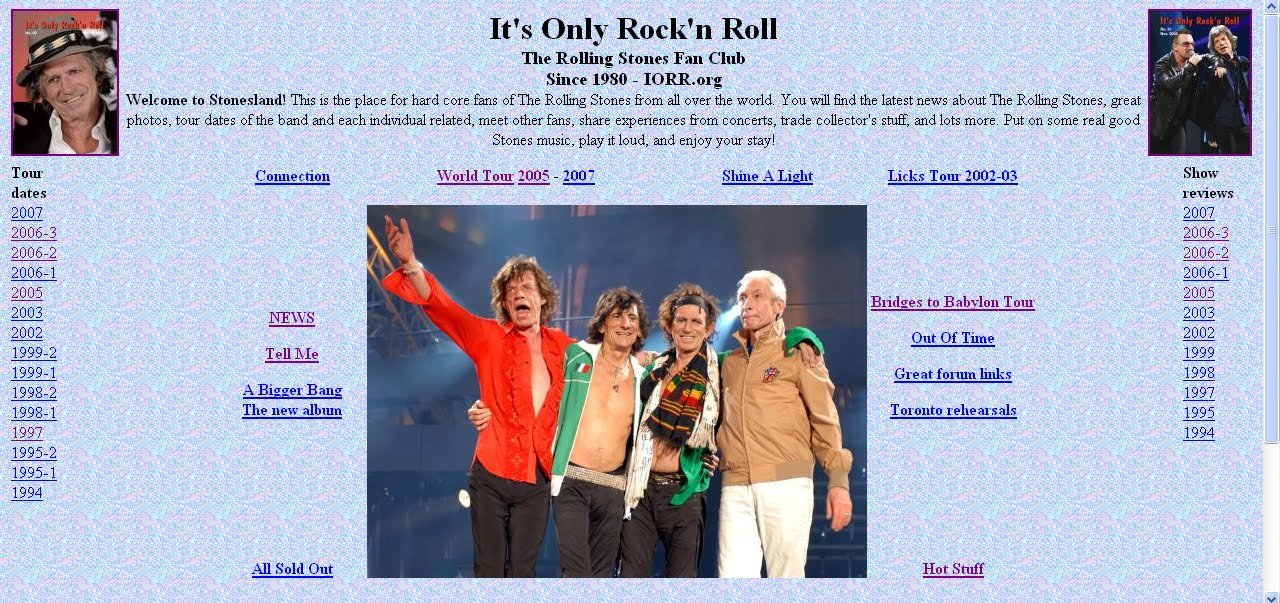Select 1998 under Show reviews
The image size is (1280, 603).
1199,373
